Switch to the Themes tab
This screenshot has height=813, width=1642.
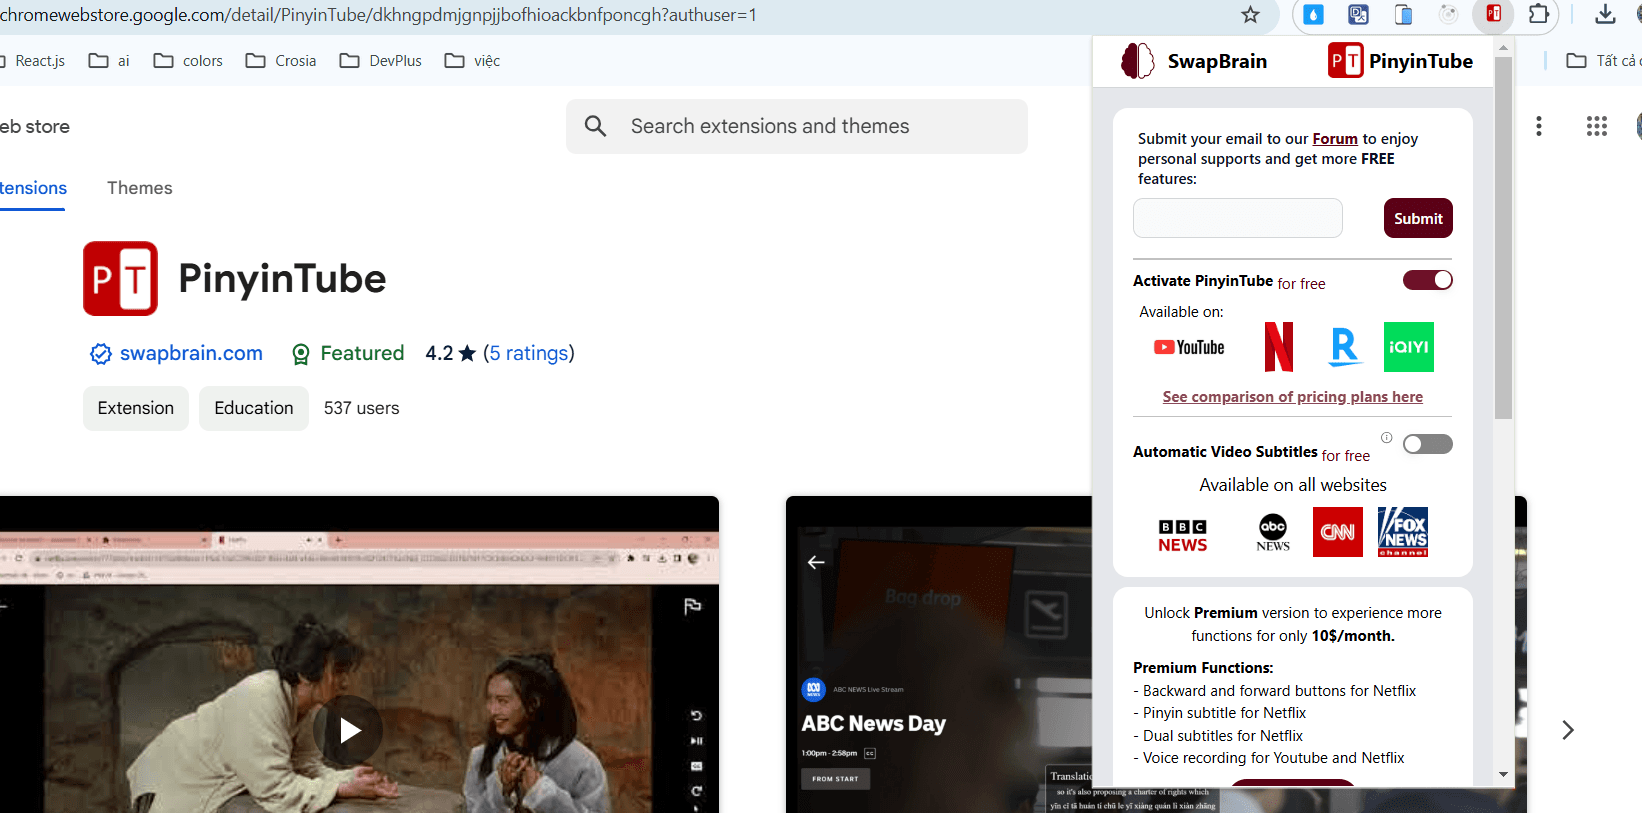[x=140, y=188]
